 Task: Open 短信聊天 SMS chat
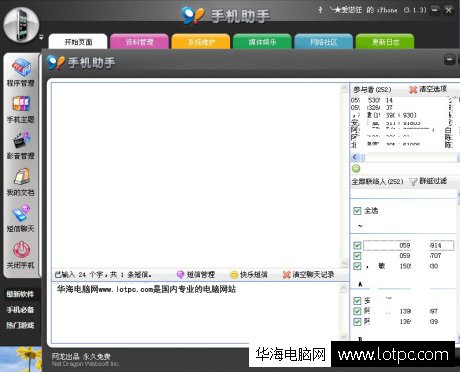click(x=21, y=218)
